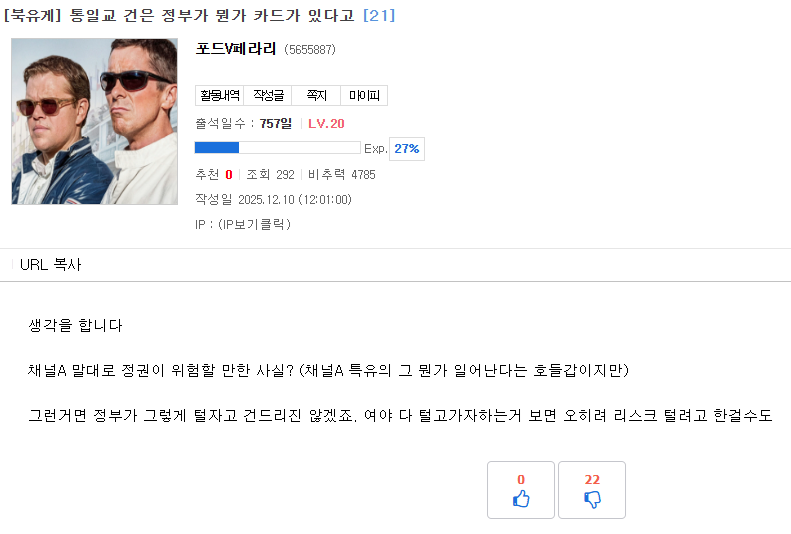Click the thumbs-down dislike icon

(x=592, y=499)
